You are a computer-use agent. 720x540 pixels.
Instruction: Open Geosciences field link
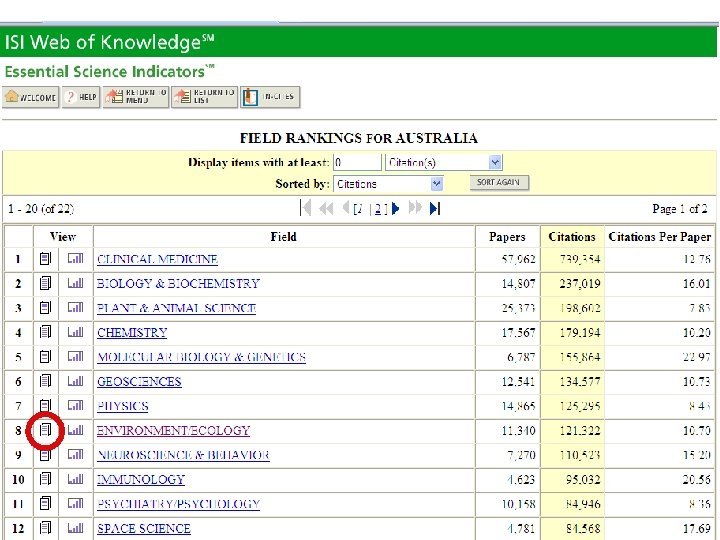point(139,382)
